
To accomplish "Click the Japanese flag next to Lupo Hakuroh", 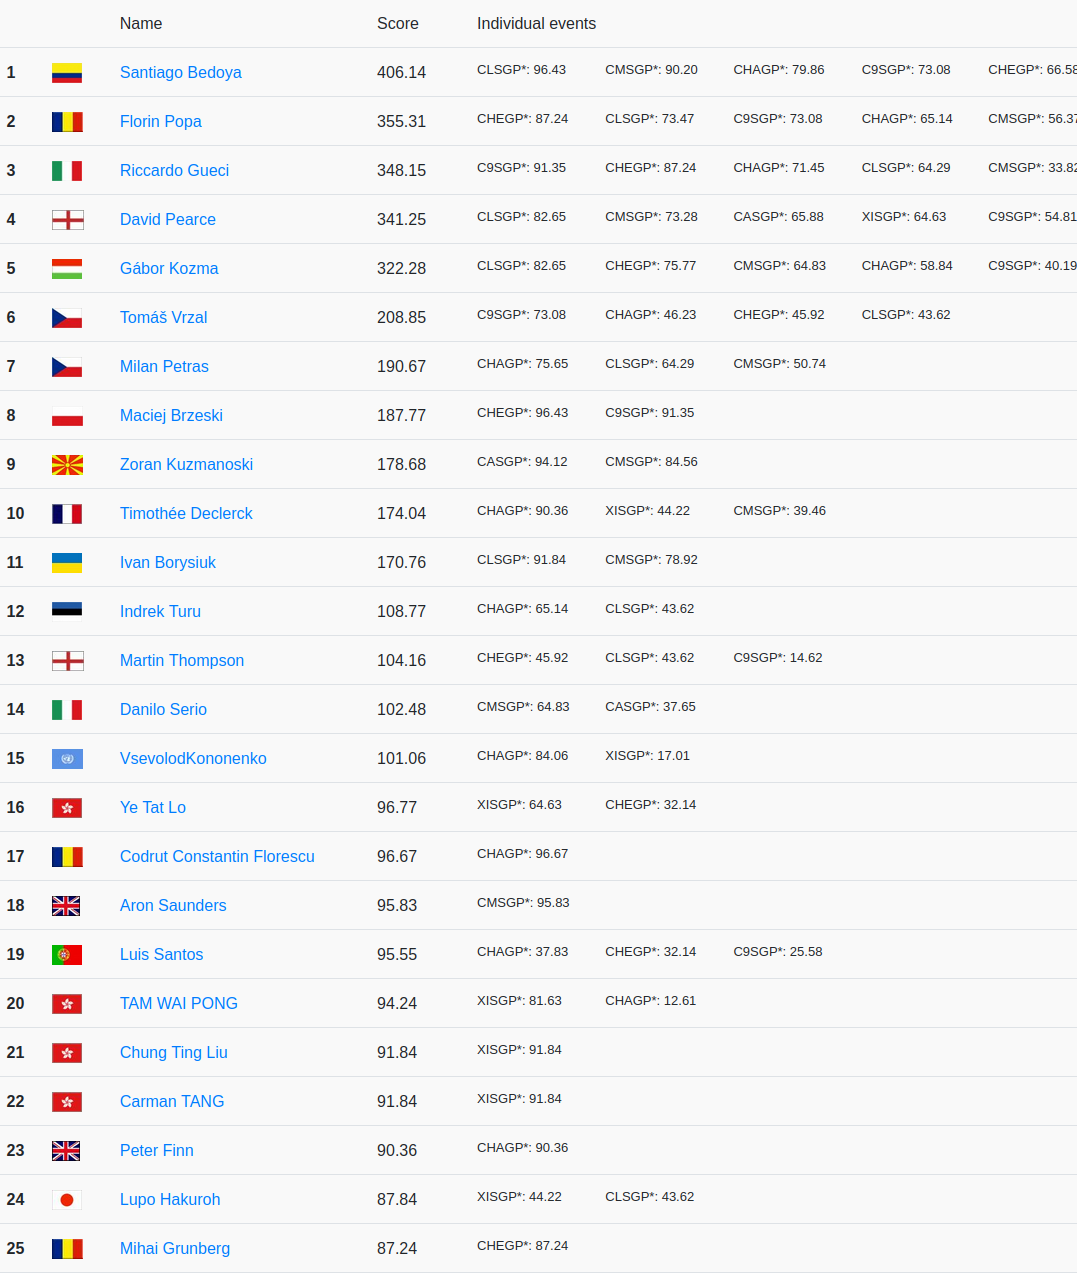I will click(67, 1200).
